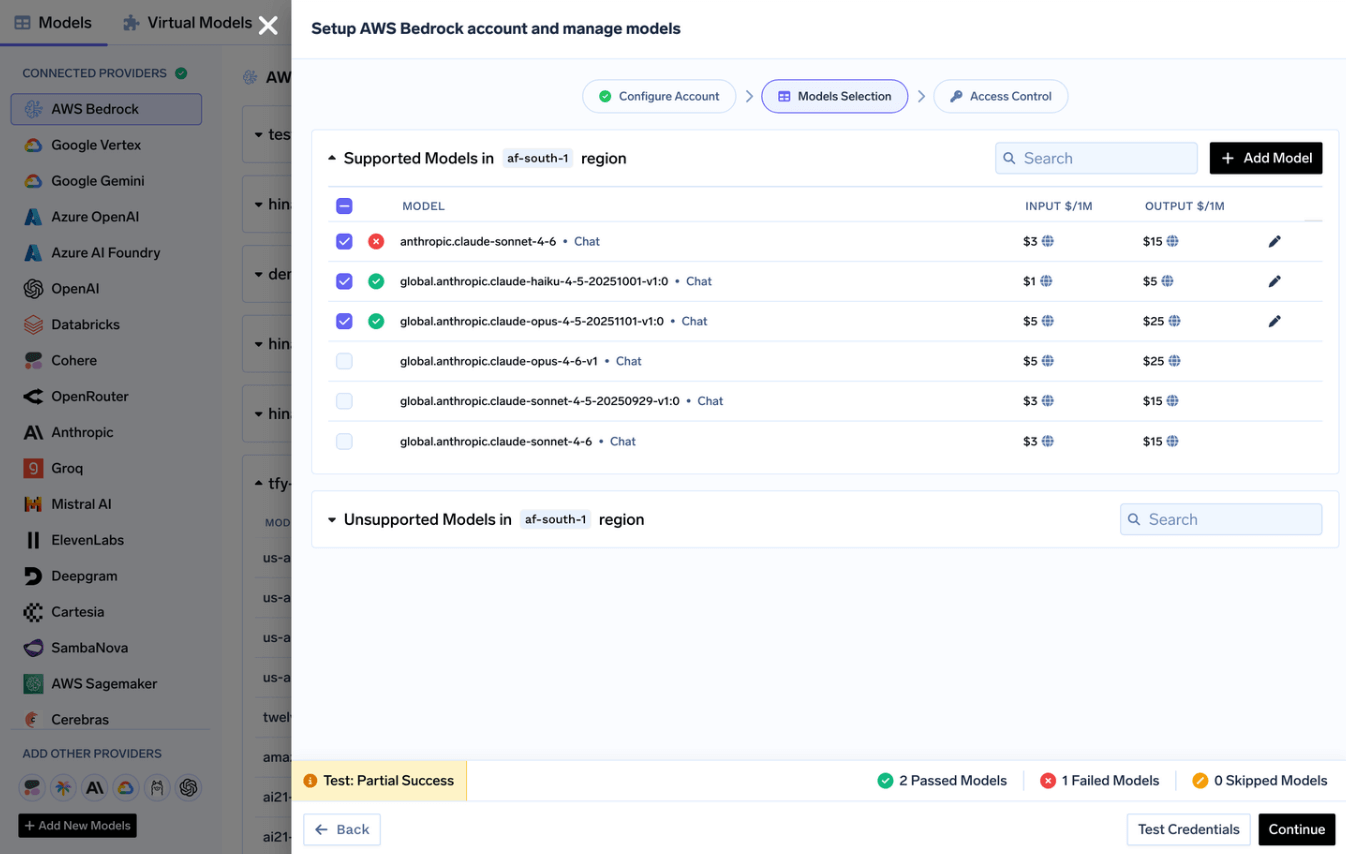Click green check icon beside 2 Passed Models

(x=885, y=781)
